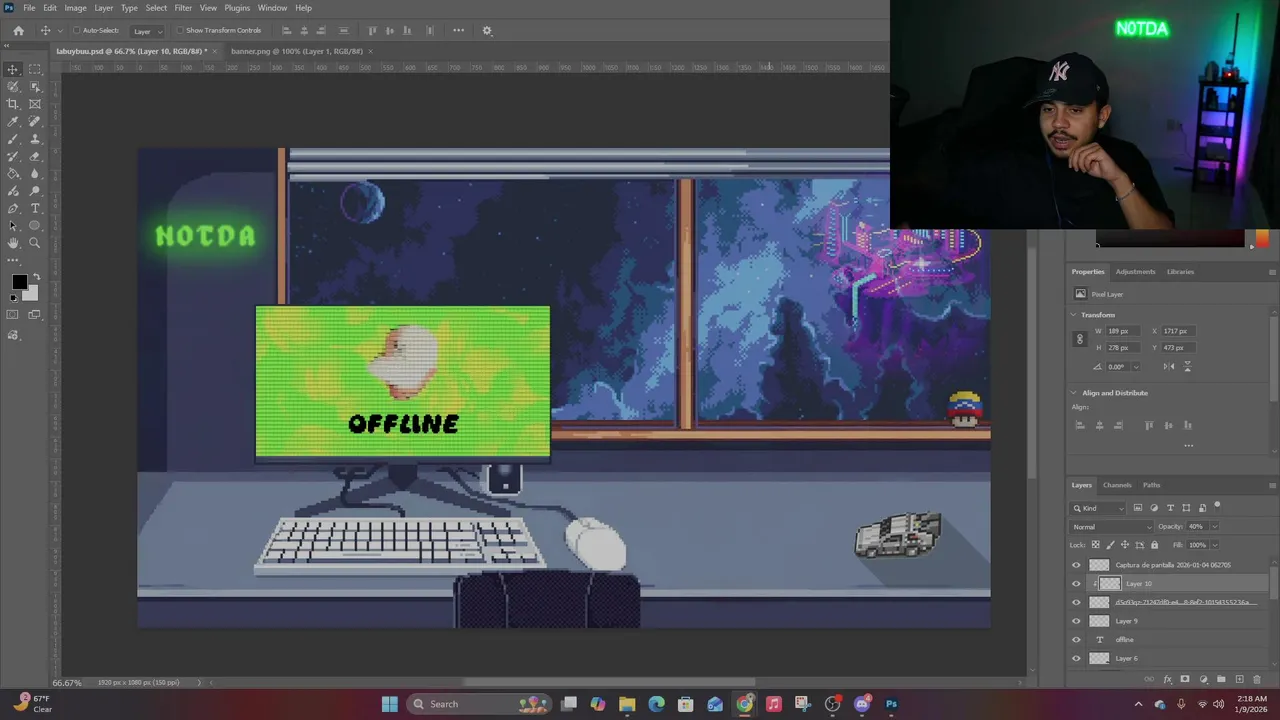1280x720 pixels.
Task: Select the Paint Bucket tool
Action: click(x=13, y=174)
